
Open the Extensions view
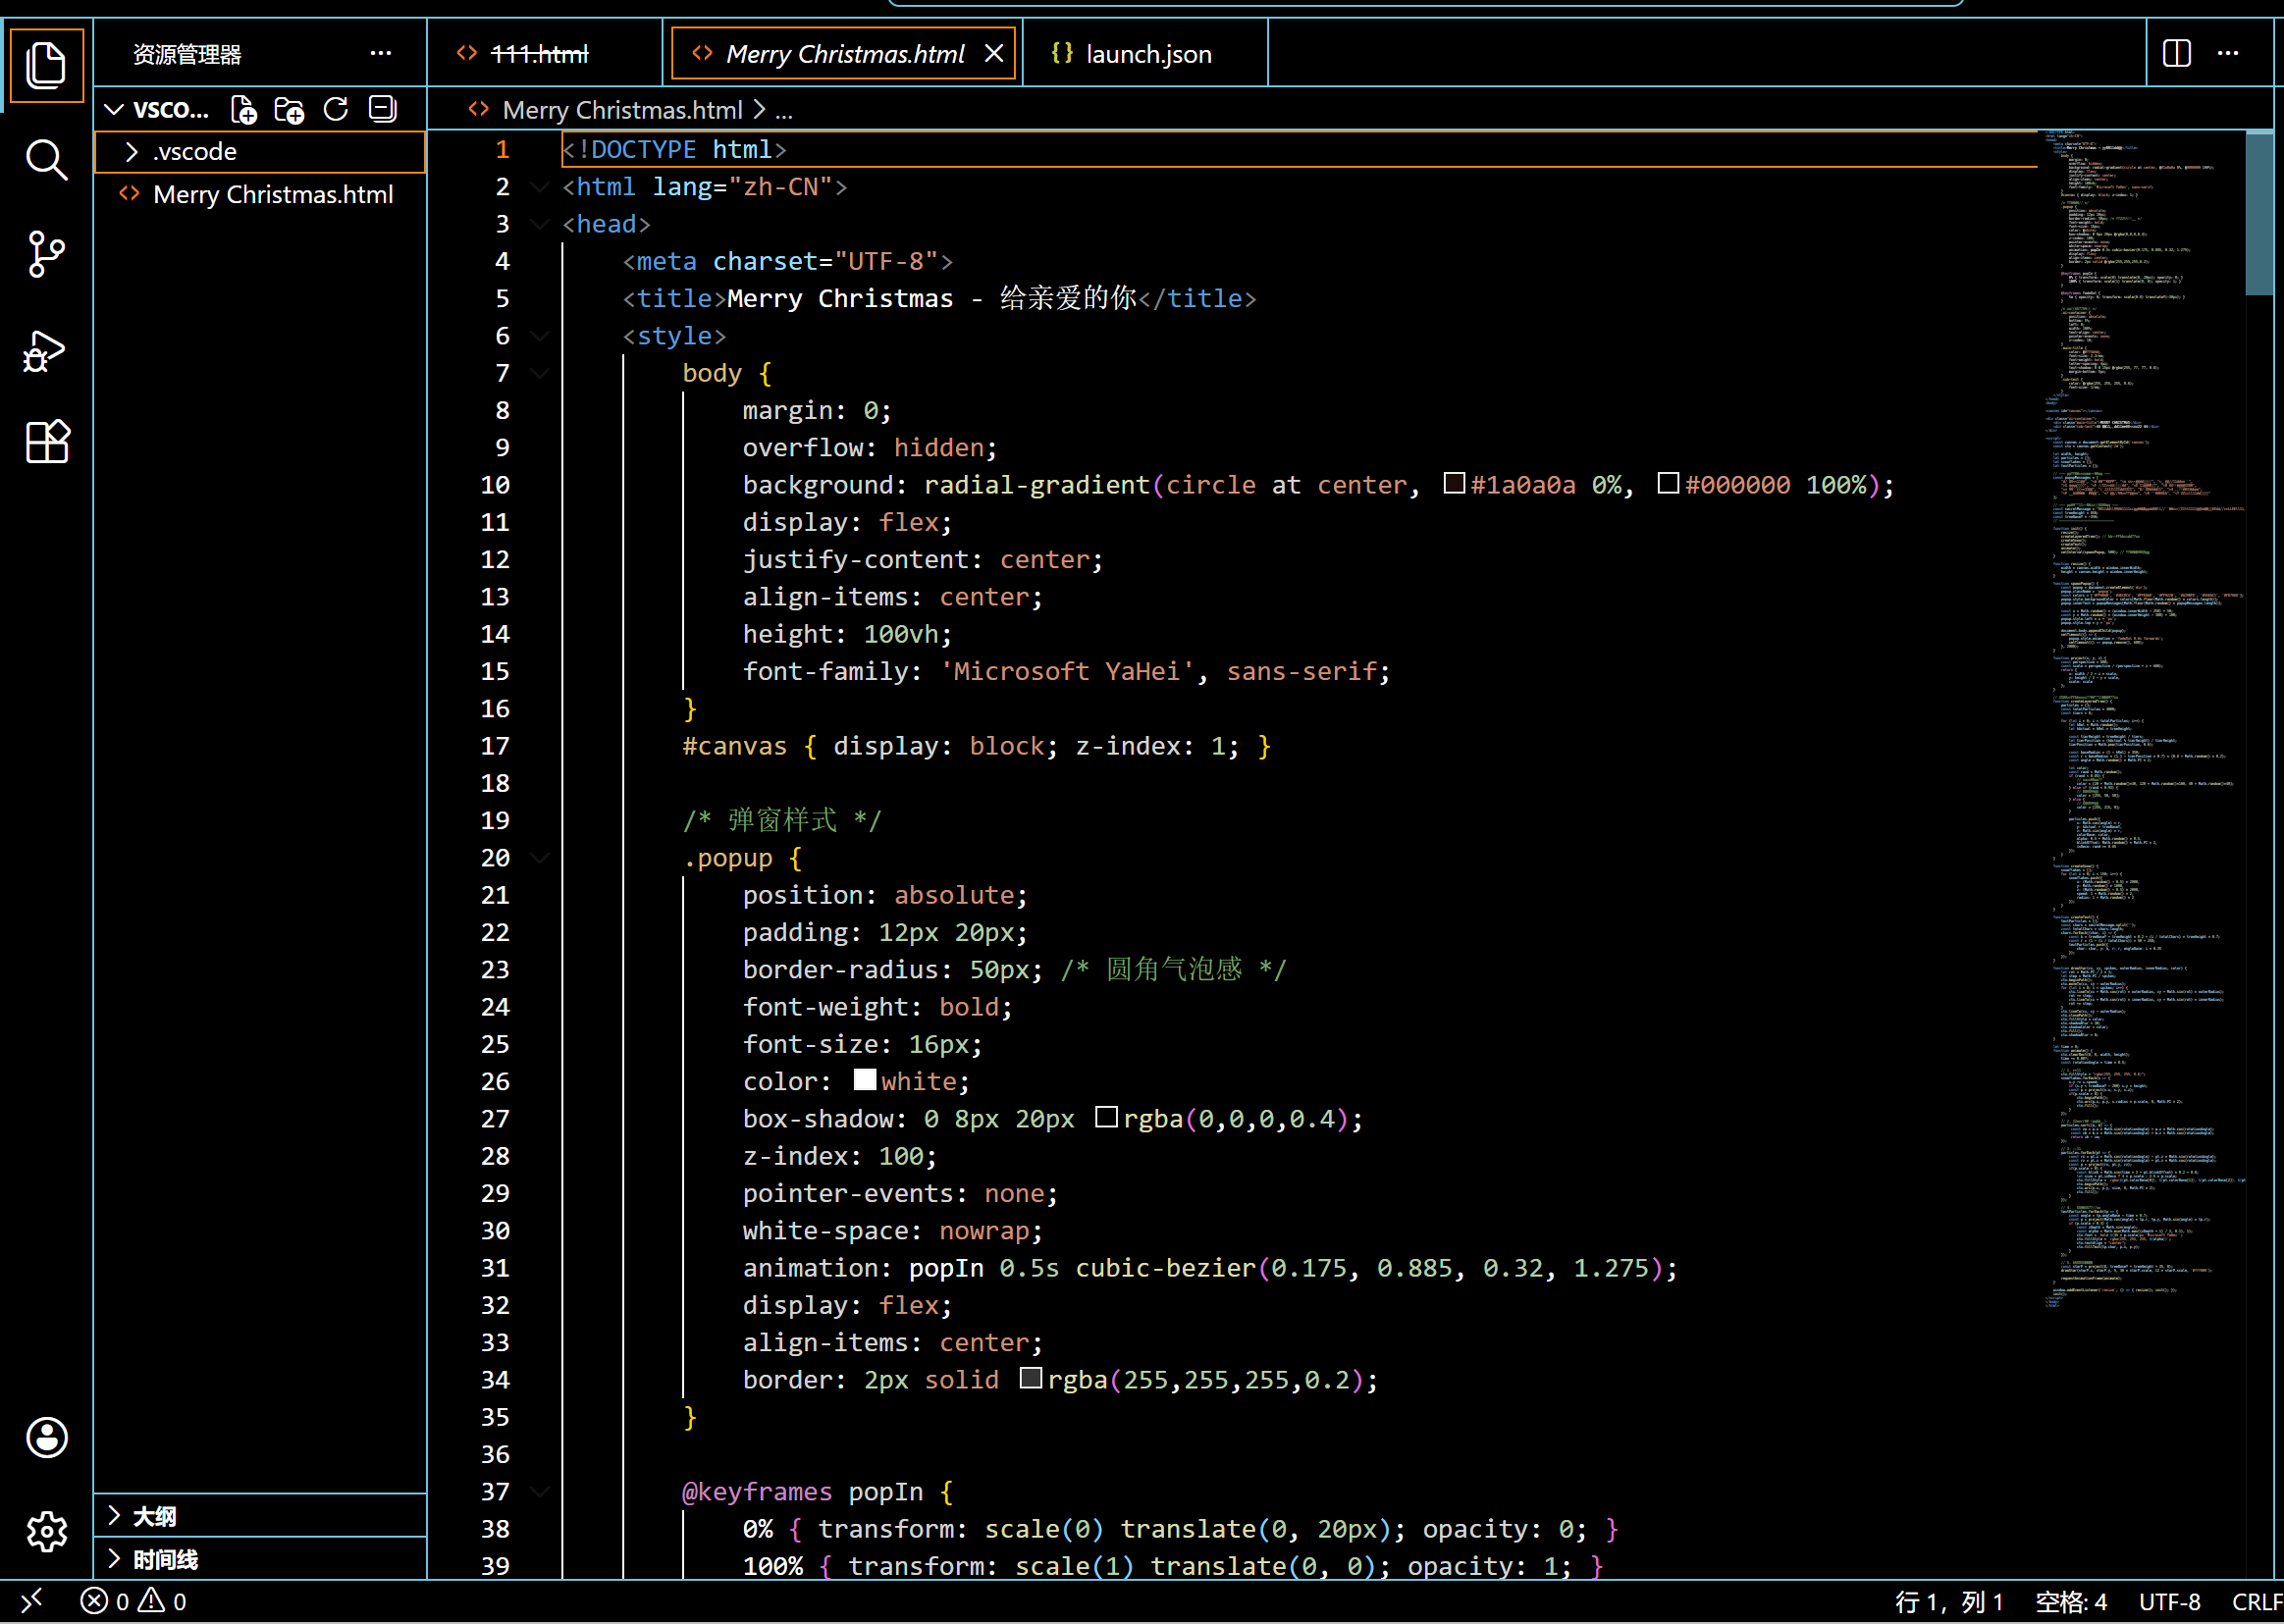point(46,441)
